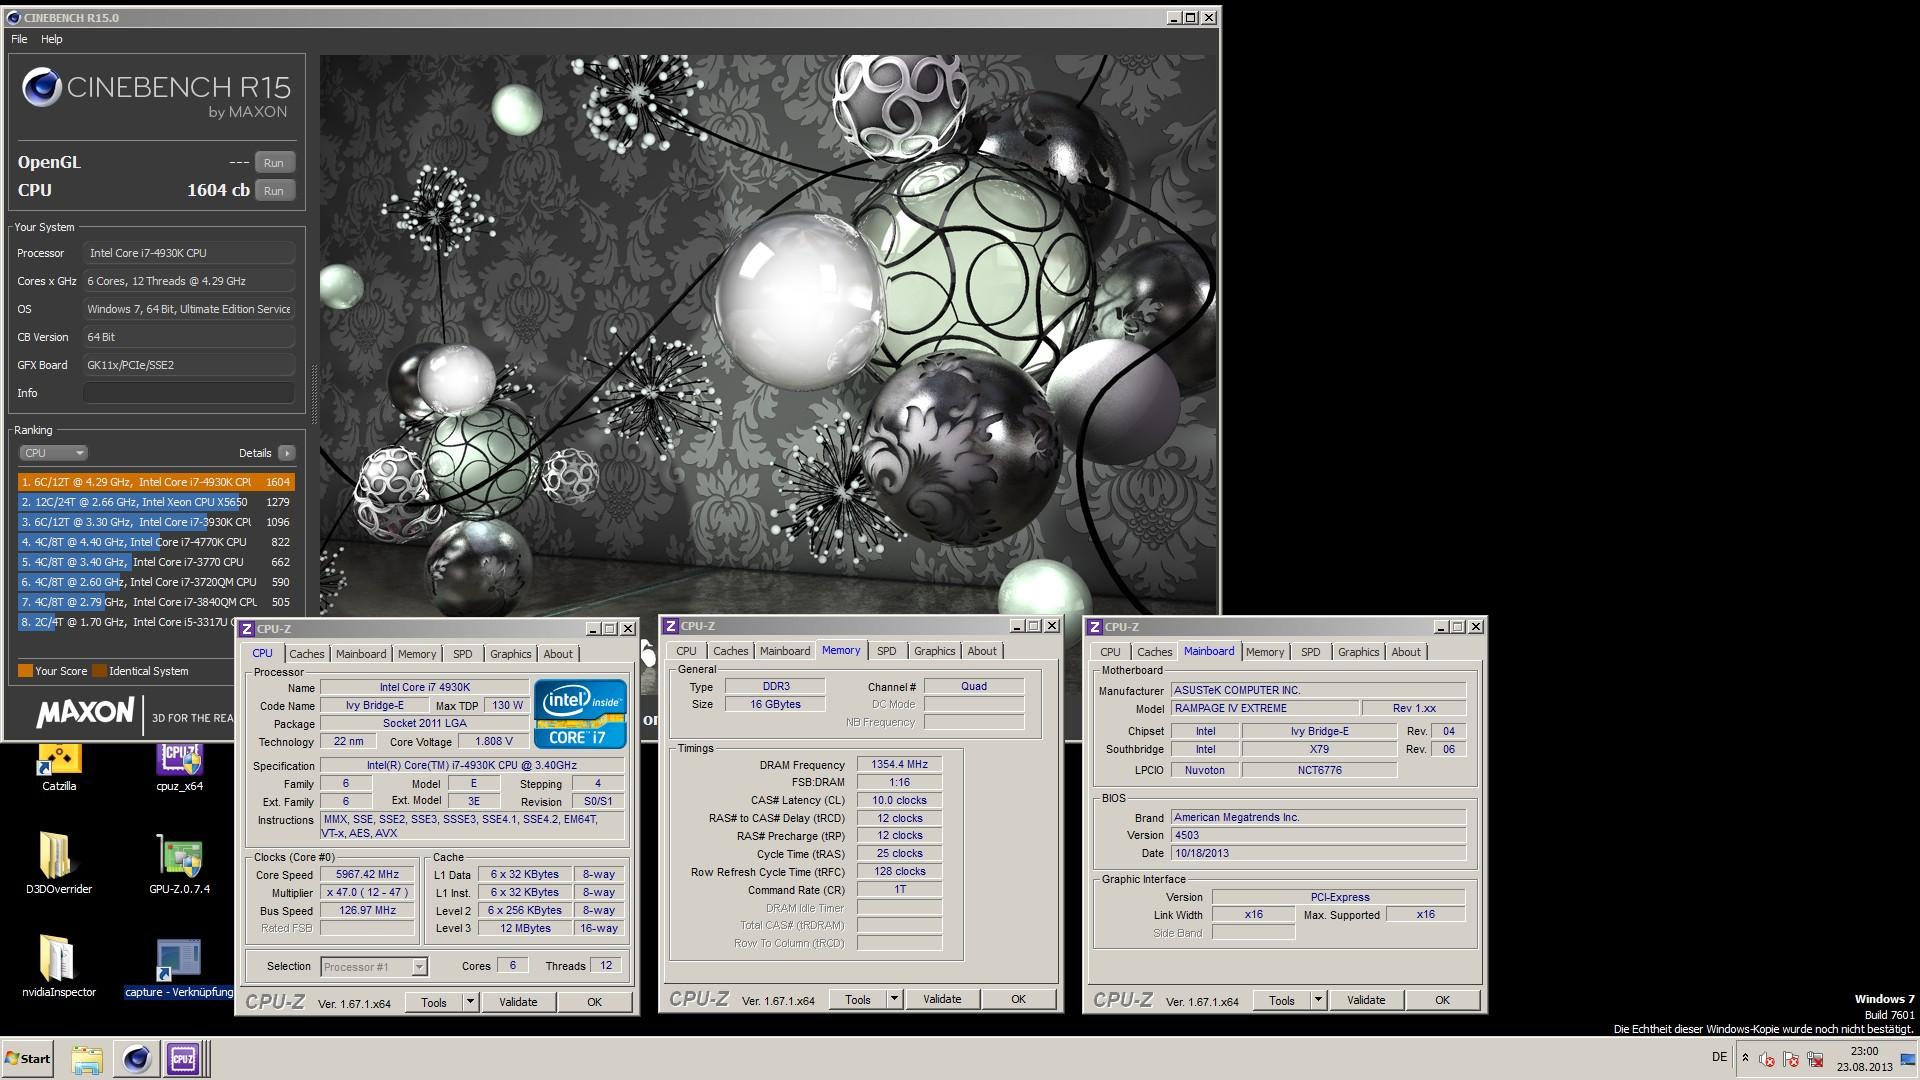This screenshot has width=1920, height=1080.
Task: Click Show Desktop icon in tray
Action: point(1907,1059)
